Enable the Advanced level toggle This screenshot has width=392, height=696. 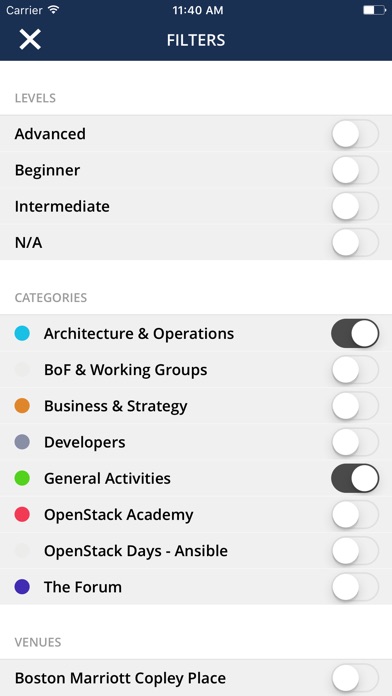click(x=355, y=134)
